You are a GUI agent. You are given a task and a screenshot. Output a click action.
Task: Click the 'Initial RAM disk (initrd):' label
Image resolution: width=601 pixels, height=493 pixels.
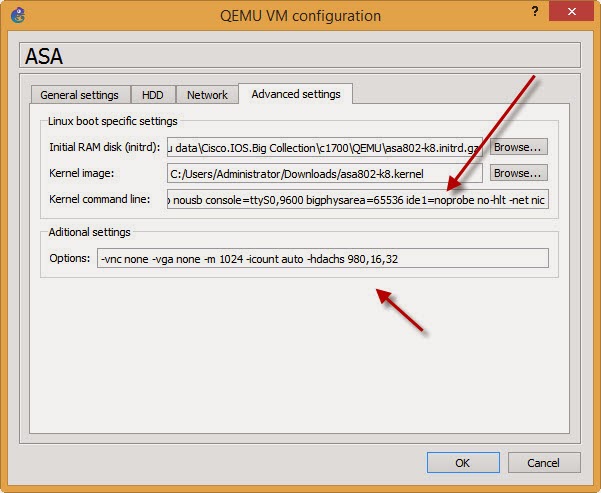[x=105, y=147]
